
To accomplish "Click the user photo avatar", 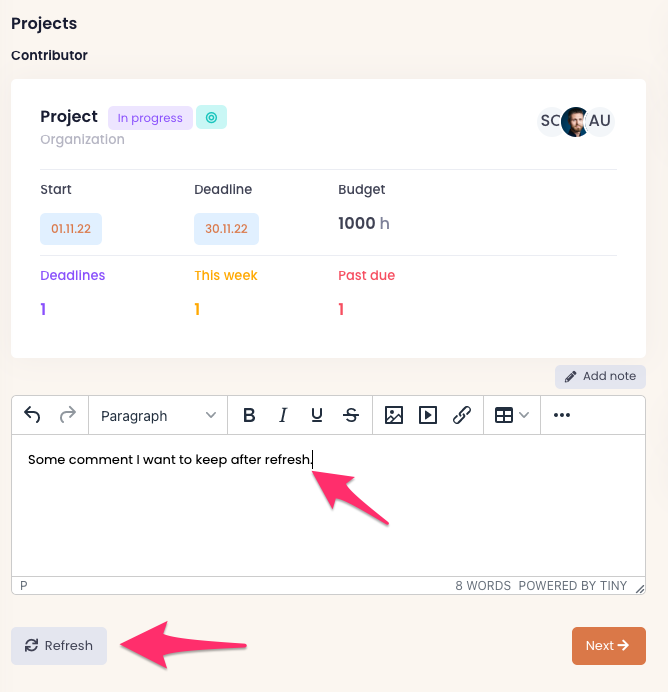I will click(575, 122).
